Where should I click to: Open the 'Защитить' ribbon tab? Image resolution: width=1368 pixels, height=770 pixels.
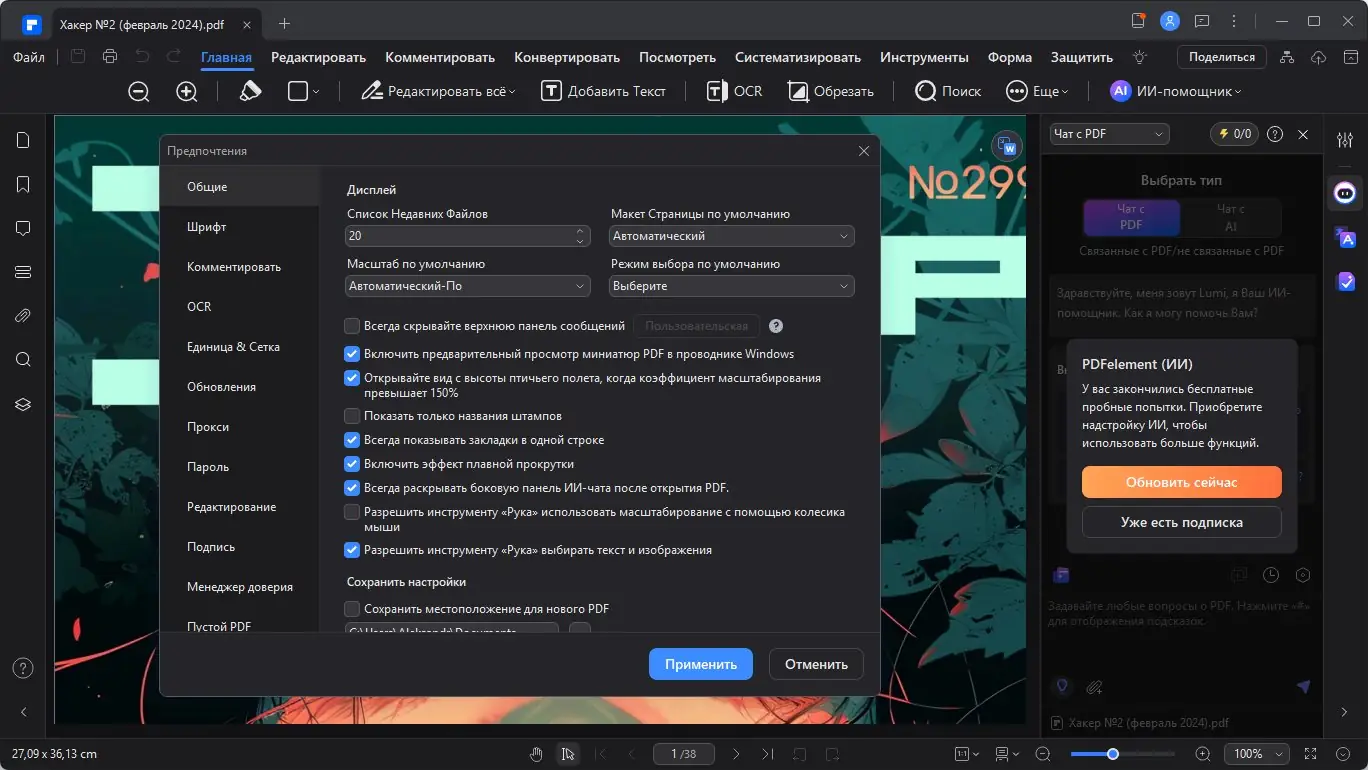pos(1082,57)
